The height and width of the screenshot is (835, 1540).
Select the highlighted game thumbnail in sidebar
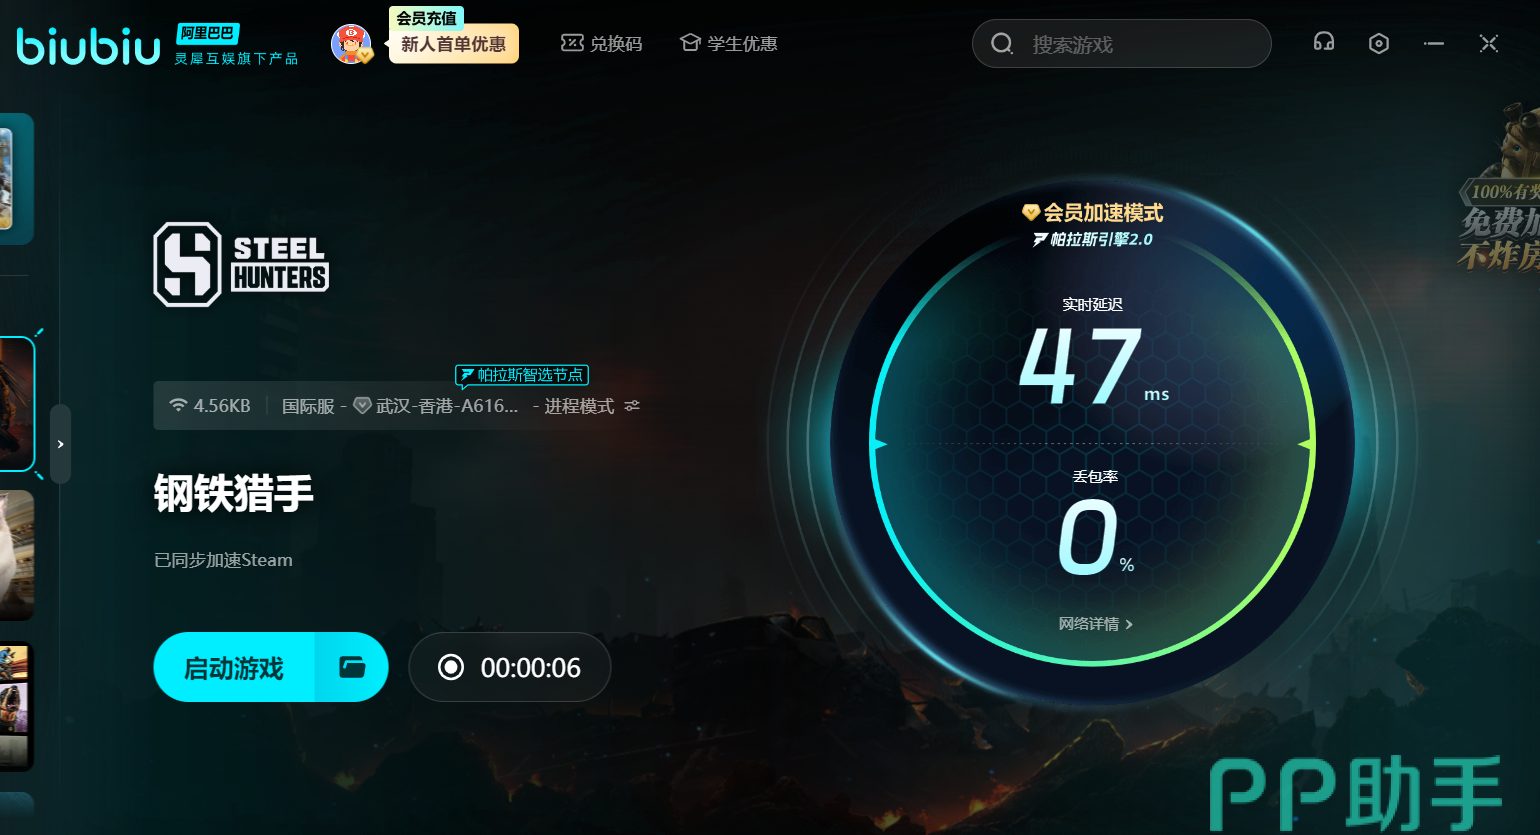16,404
